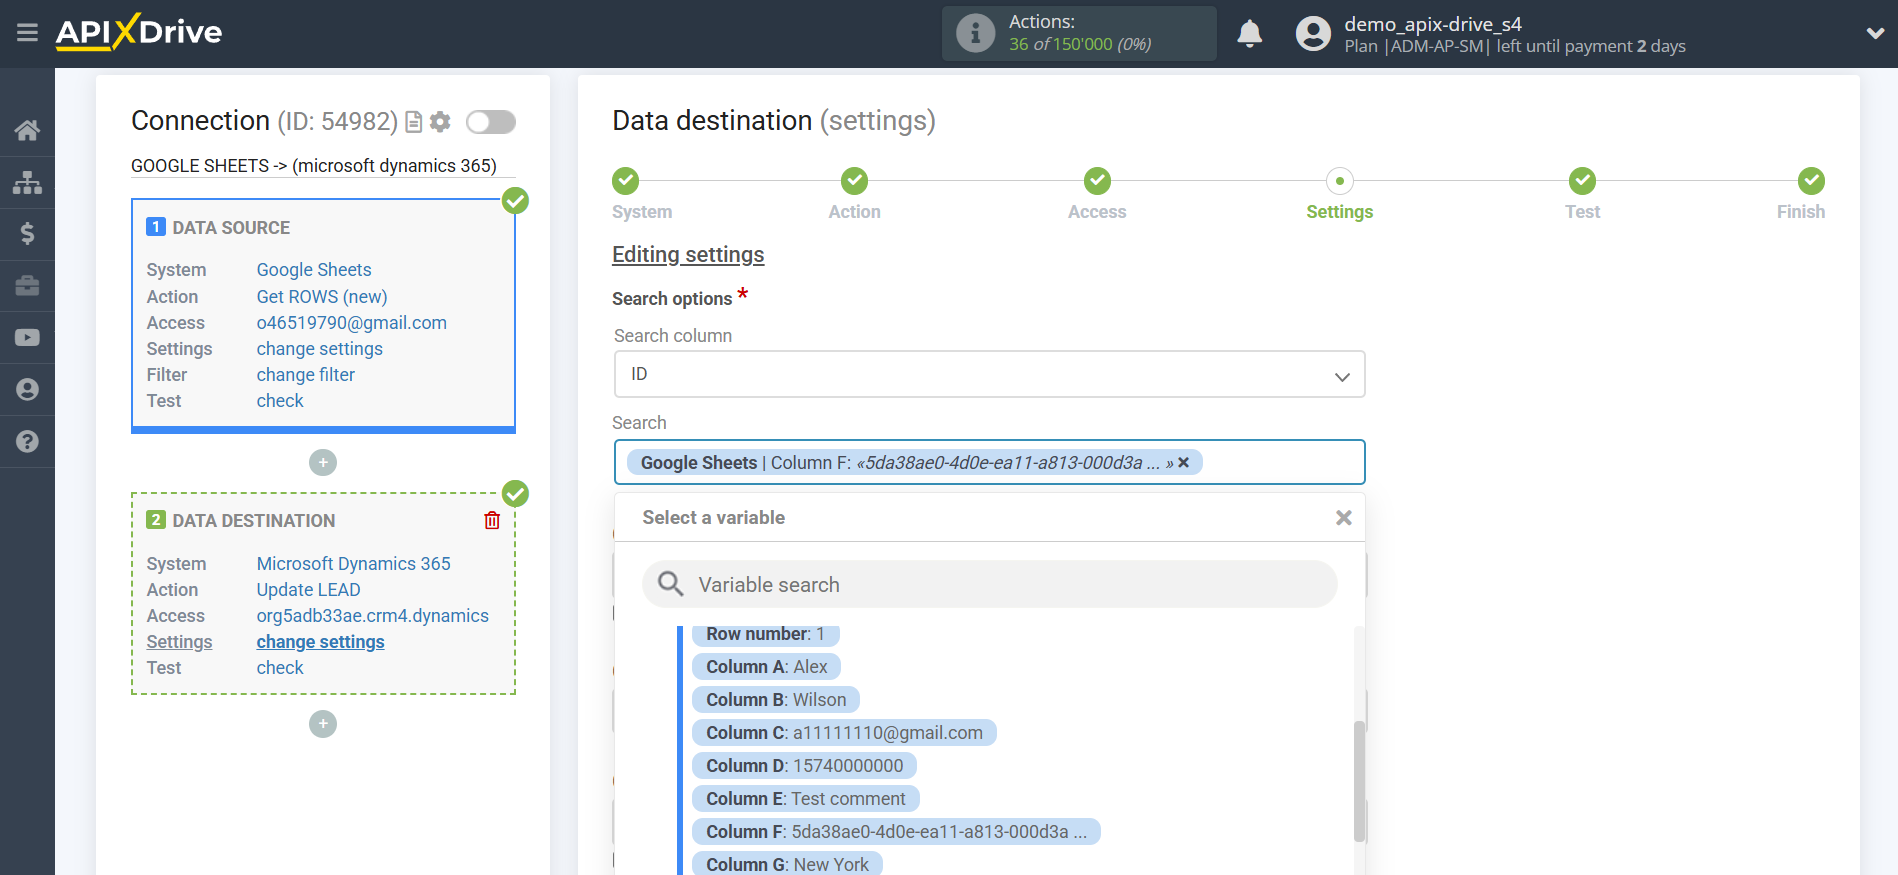Go to Home in sidebar
The width and height of the screenshot is (1898, 875).
tap(27, 130)
